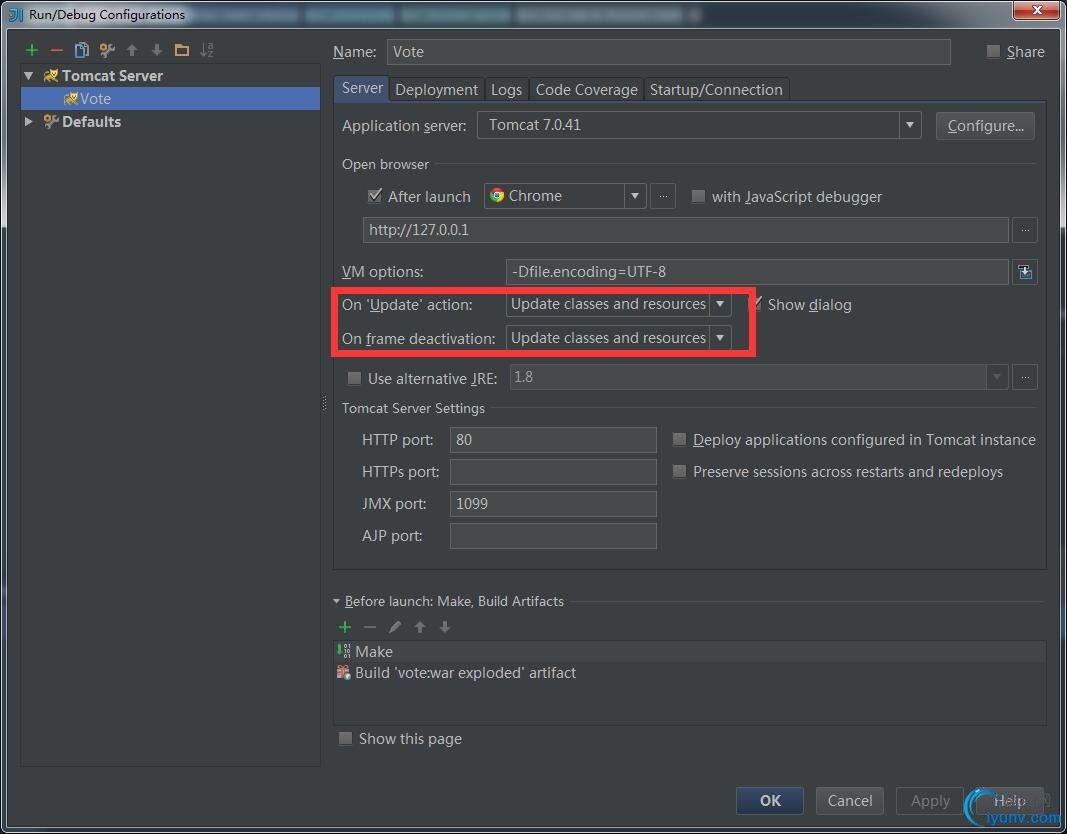Click the HTTP port field
Image resolution: width=1067 pixels, height=834 pixels.
tap(553, 439)
